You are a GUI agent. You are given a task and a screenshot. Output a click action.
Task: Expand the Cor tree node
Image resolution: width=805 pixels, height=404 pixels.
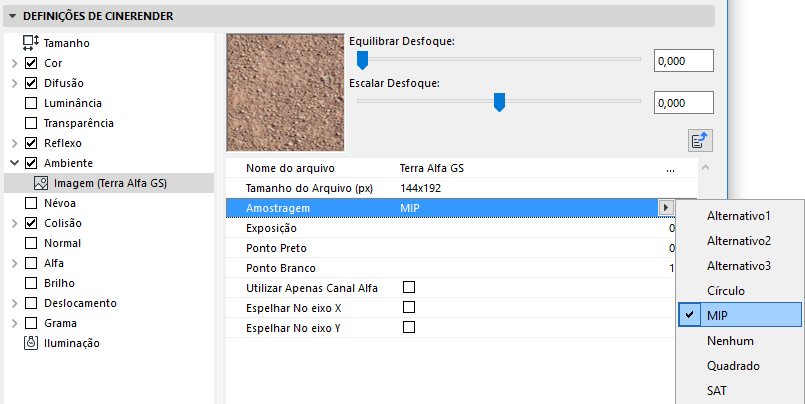click(15, 63)
